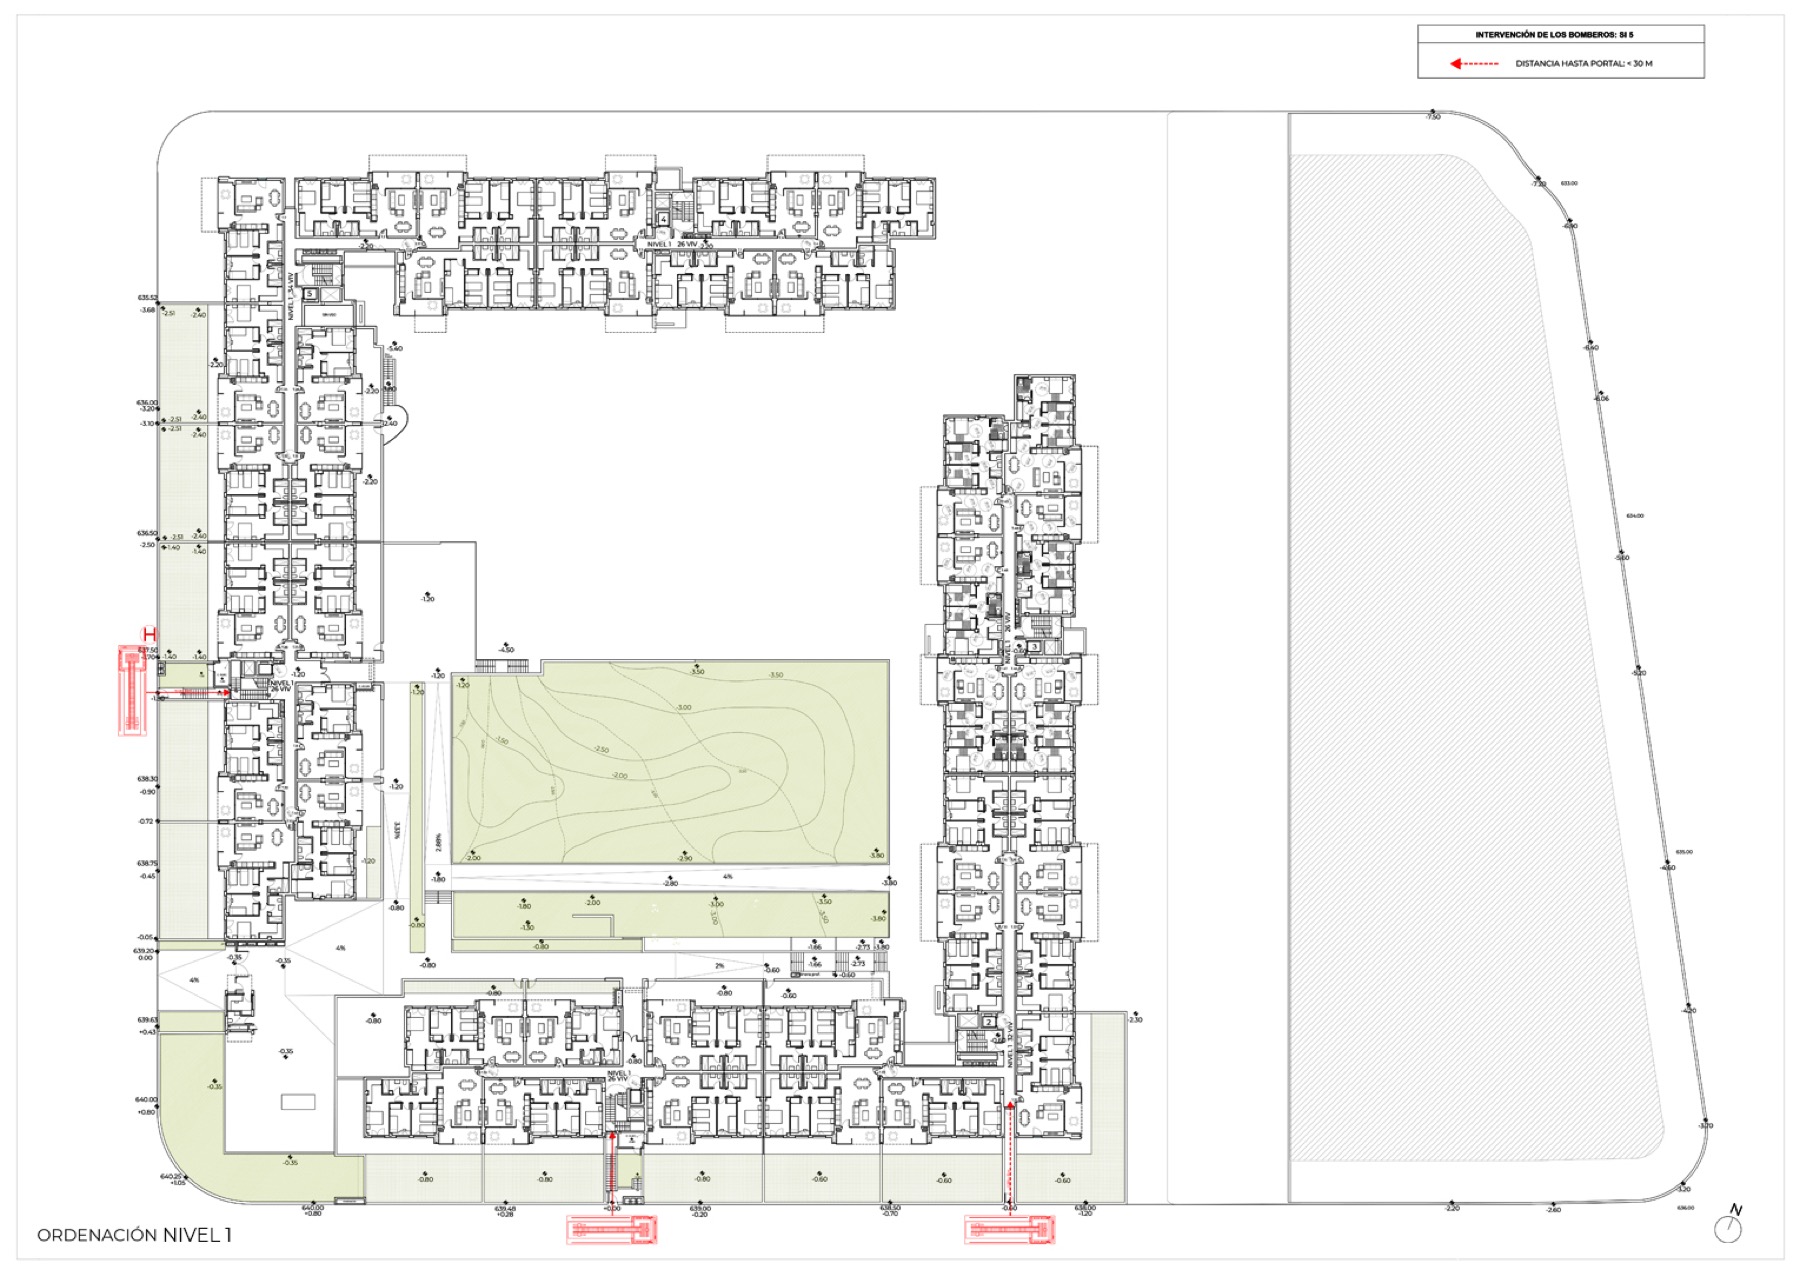Select the -7.50 elevation marker at top
The width and height of the screenshot is (1800, 1271).
(x=1433, y=115)
